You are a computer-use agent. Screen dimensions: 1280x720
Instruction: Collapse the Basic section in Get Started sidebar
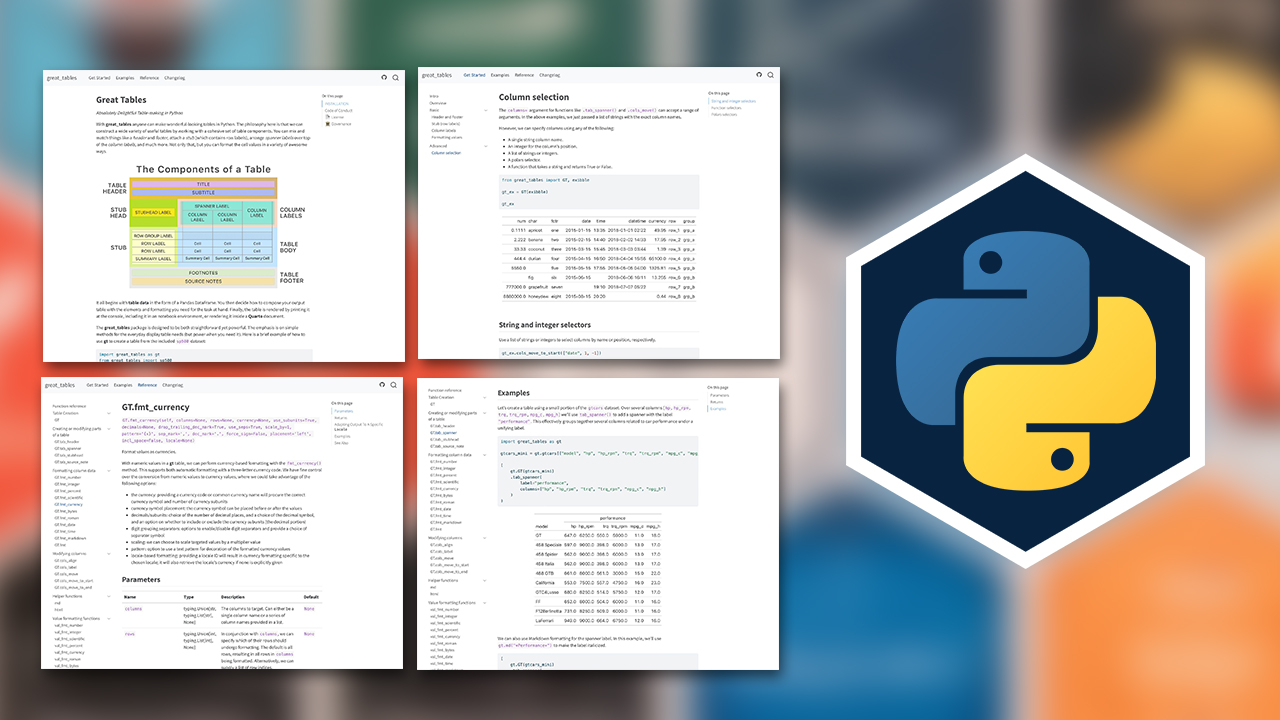point(488,110)
